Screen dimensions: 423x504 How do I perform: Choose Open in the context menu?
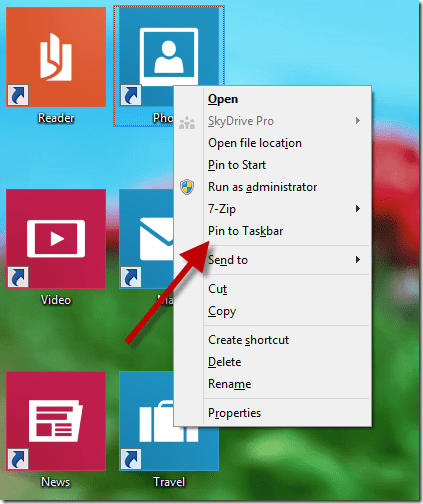[x=272, y=99]
